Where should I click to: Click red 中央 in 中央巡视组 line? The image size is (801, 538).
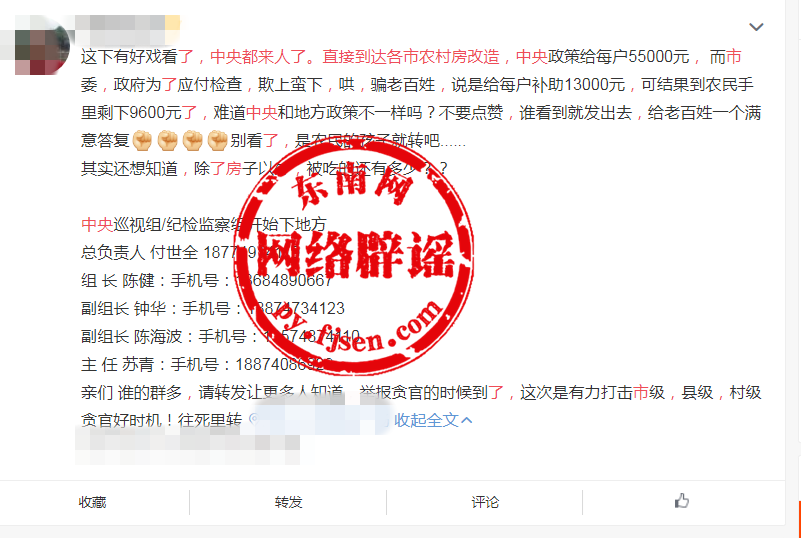pyautogui.click(x=97, y=224)
